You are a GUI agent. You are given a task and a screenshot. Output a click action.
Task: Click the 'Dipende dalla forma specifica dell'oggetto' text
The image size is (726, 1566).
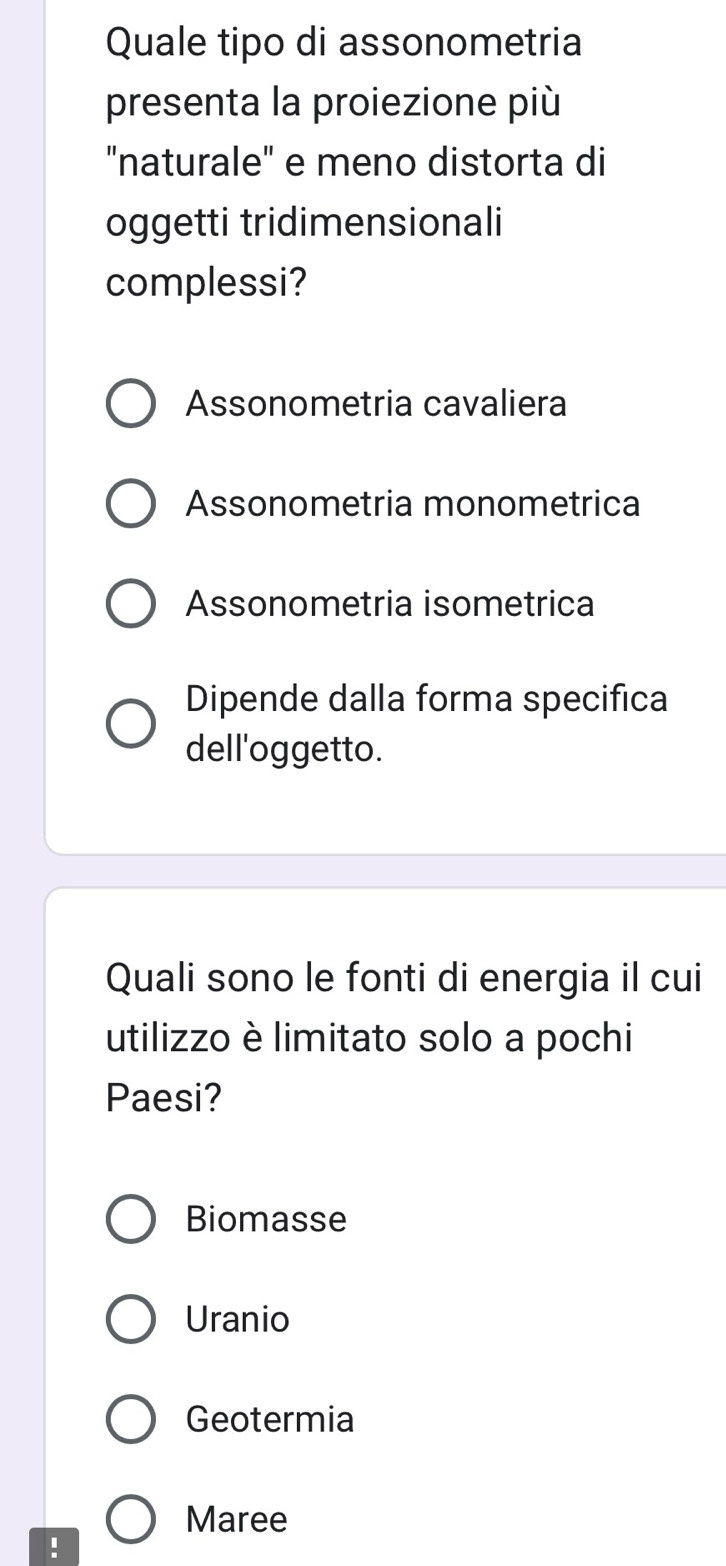[x=426, y=723]
